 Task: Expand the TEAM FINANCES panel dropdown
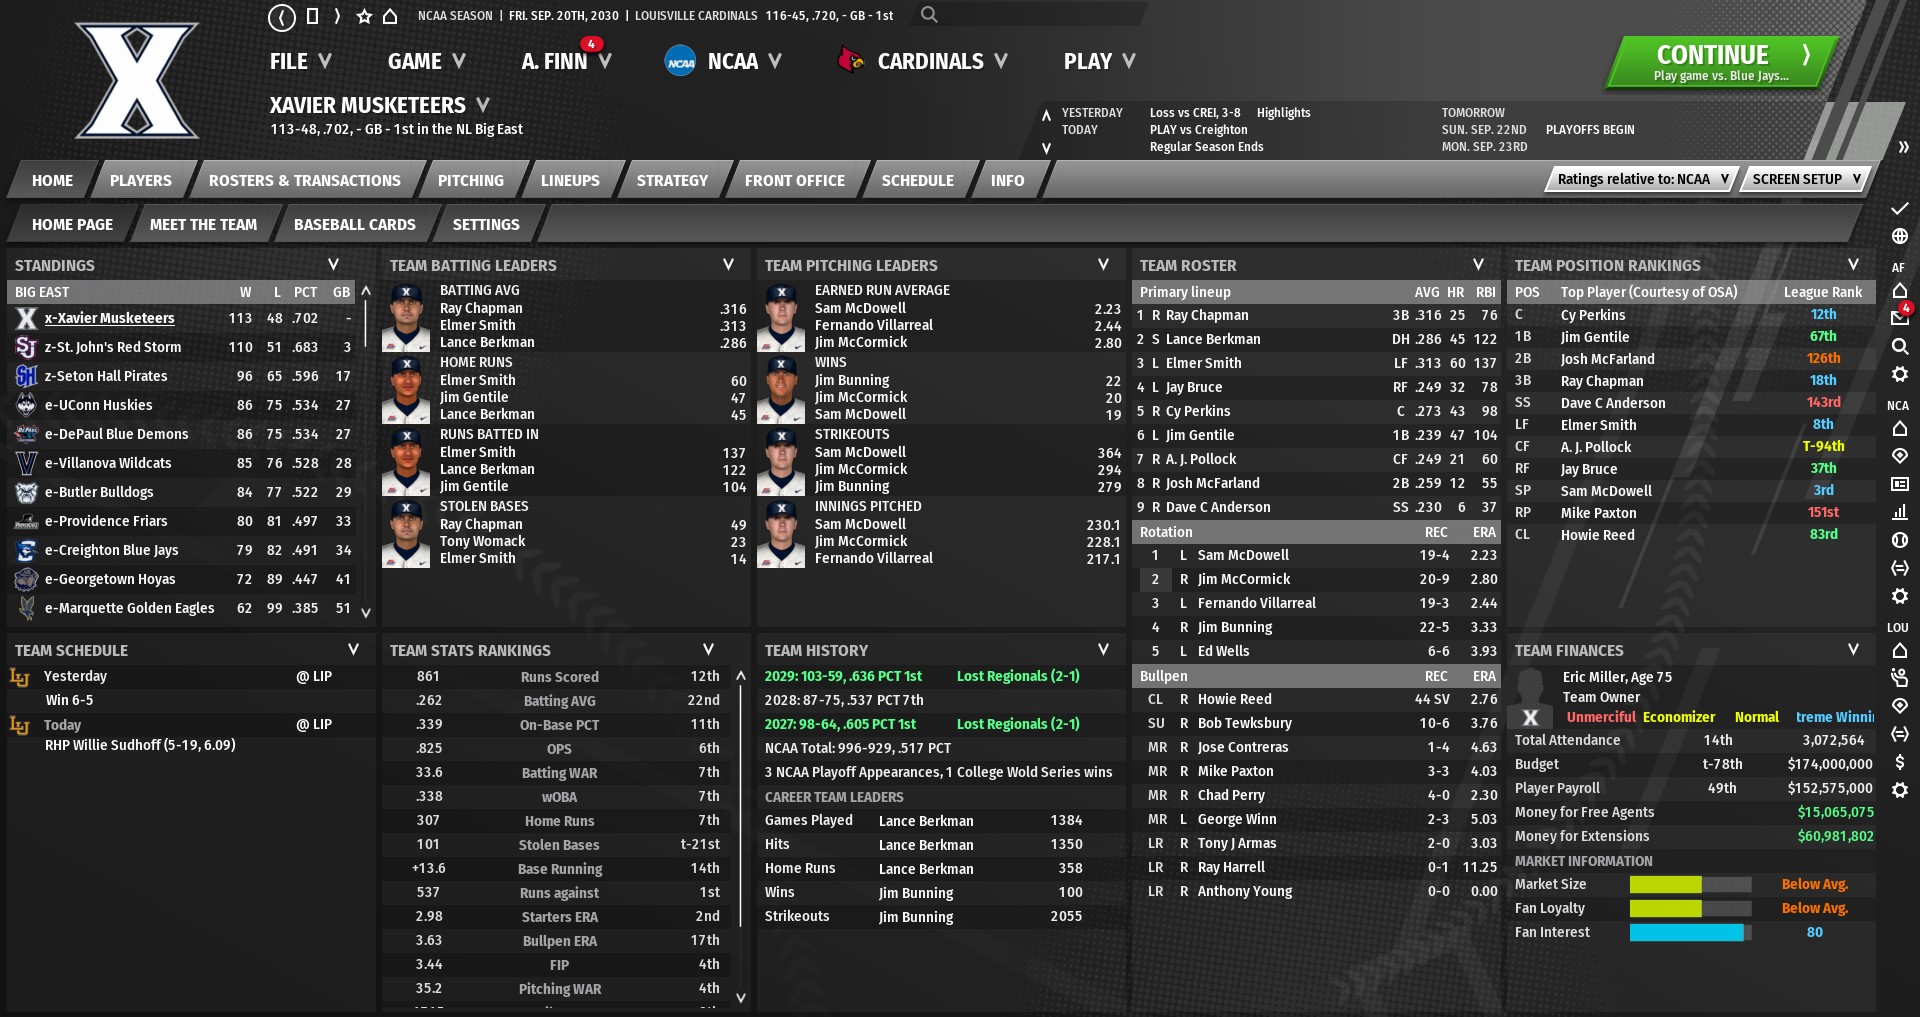pyautogui.click(x=1854, y=649)
